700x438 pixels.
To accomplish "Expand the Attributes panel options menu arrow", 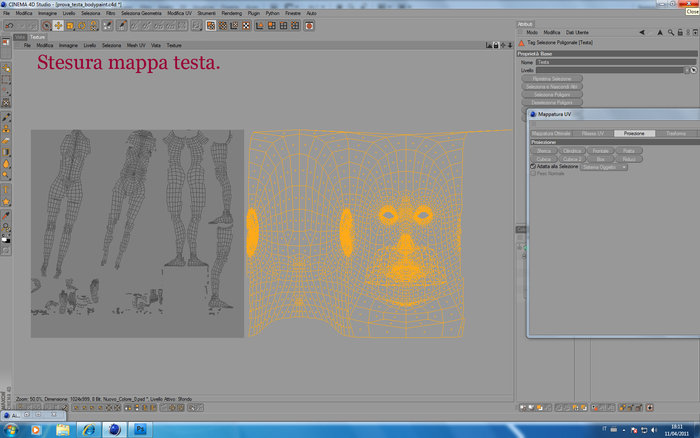I will pyautogui.click(x=695, y=33).
